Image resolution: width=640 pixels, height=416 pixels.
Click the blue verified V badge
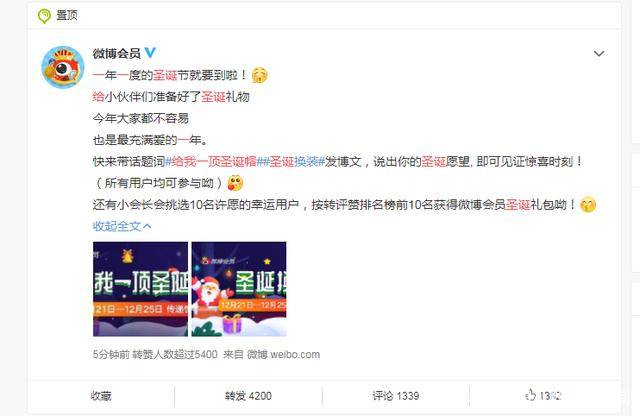click(x=150, y=53)
